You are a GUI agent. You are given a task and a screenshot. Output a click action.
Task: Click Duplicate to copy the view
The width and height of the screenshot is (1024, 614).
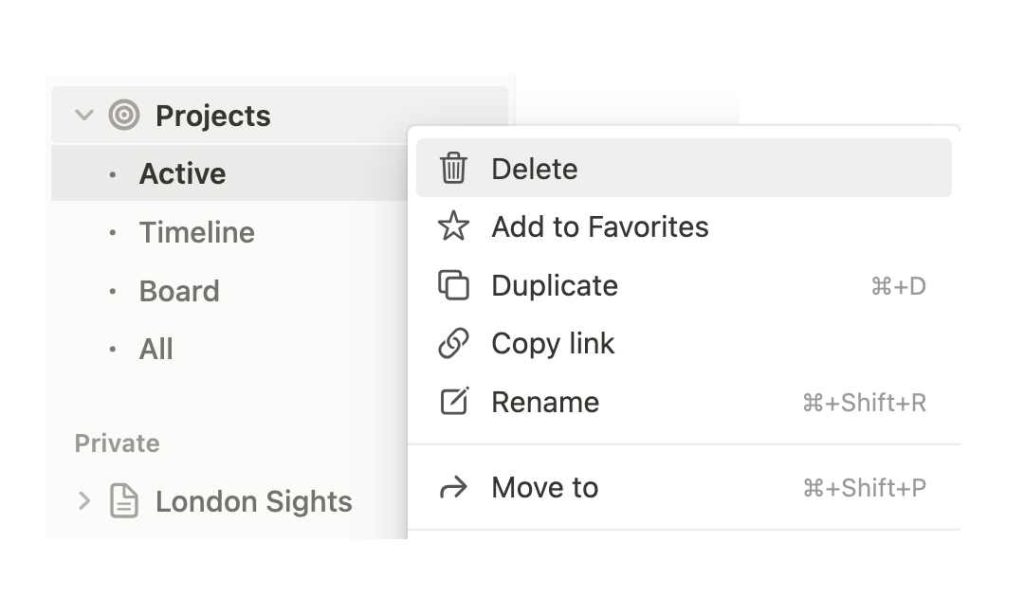coord(553,286)
